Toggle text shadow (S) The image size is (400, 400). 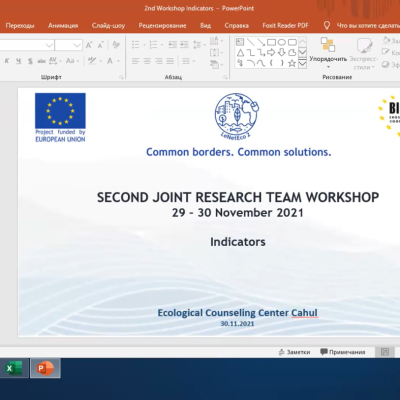[x=30, y=61]
